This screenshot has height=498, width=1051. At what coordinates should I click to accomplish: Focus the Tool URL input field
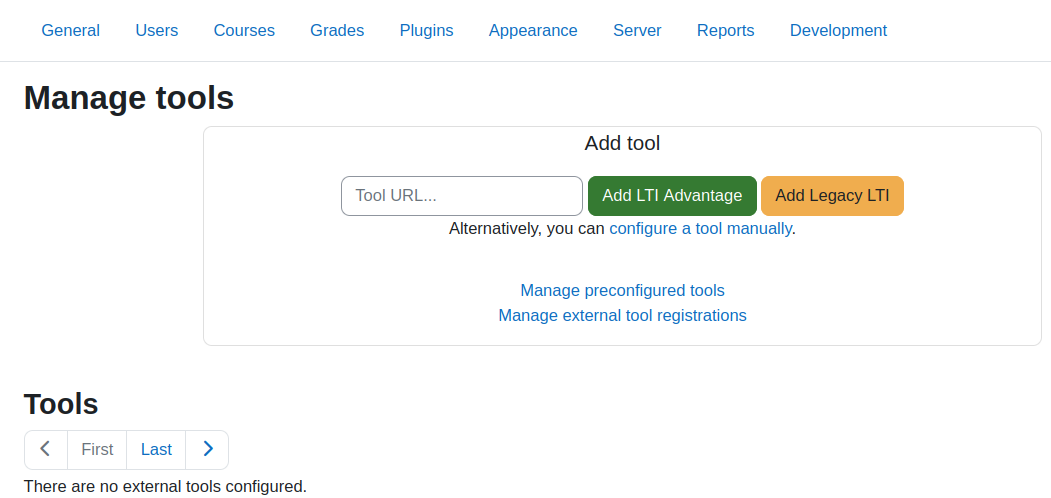462,196
